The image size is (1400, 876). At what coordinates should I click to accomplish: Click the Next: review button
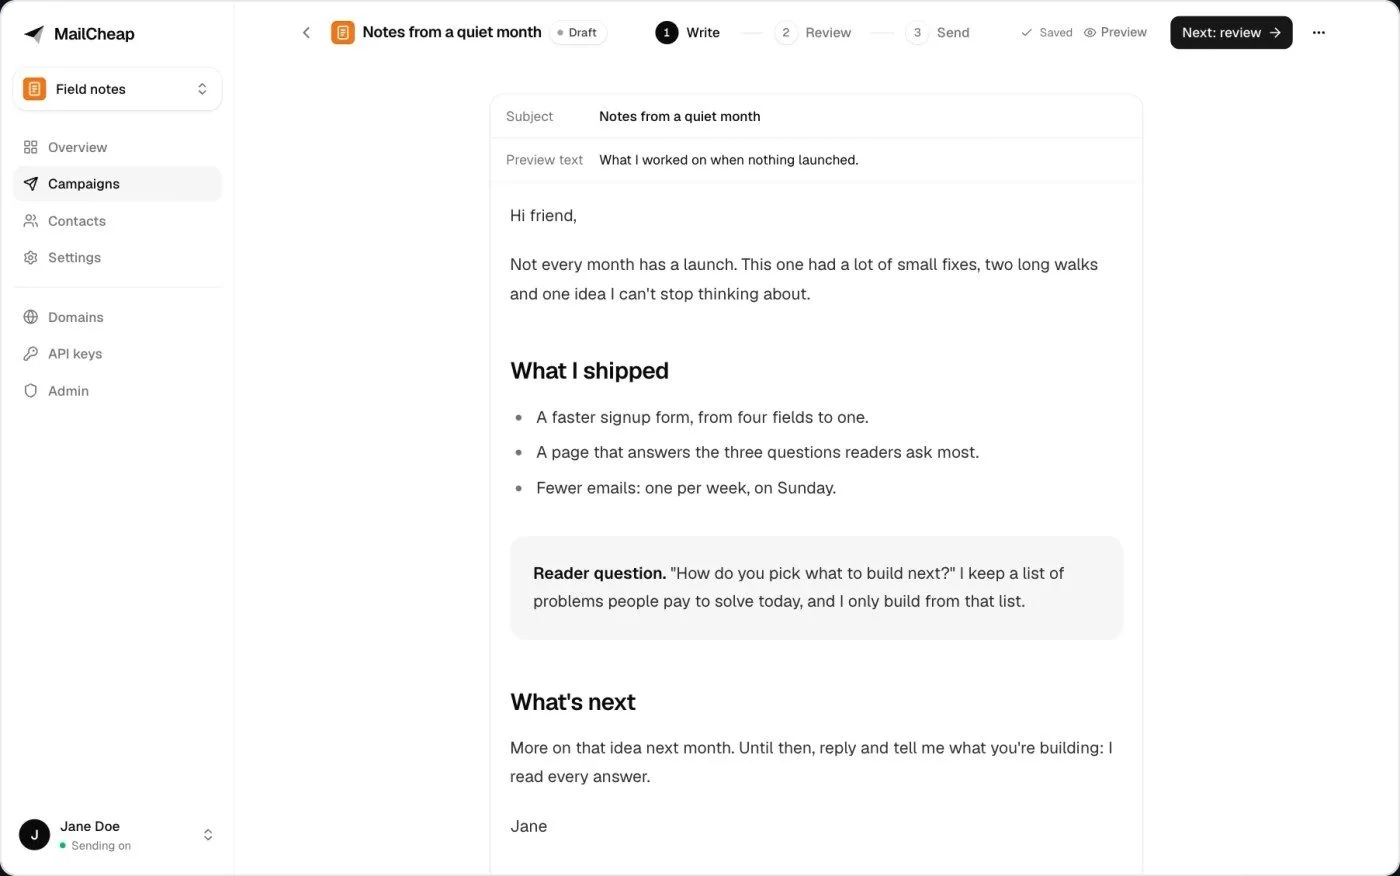point(1231,33)
